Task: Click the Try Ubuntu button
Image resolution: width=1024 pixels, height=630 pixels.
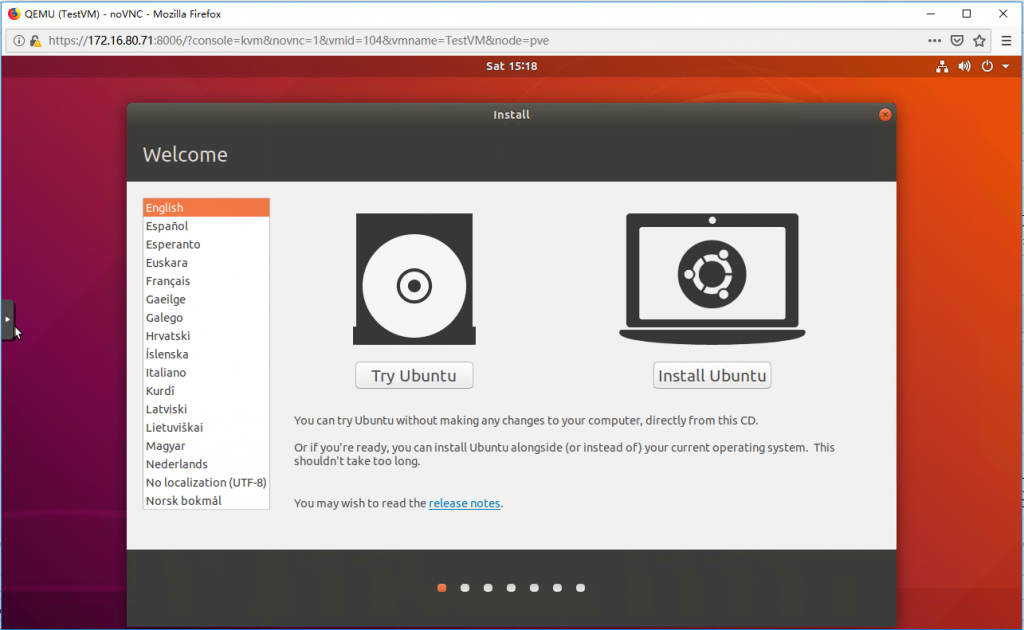Action: (x=414, y=375)
